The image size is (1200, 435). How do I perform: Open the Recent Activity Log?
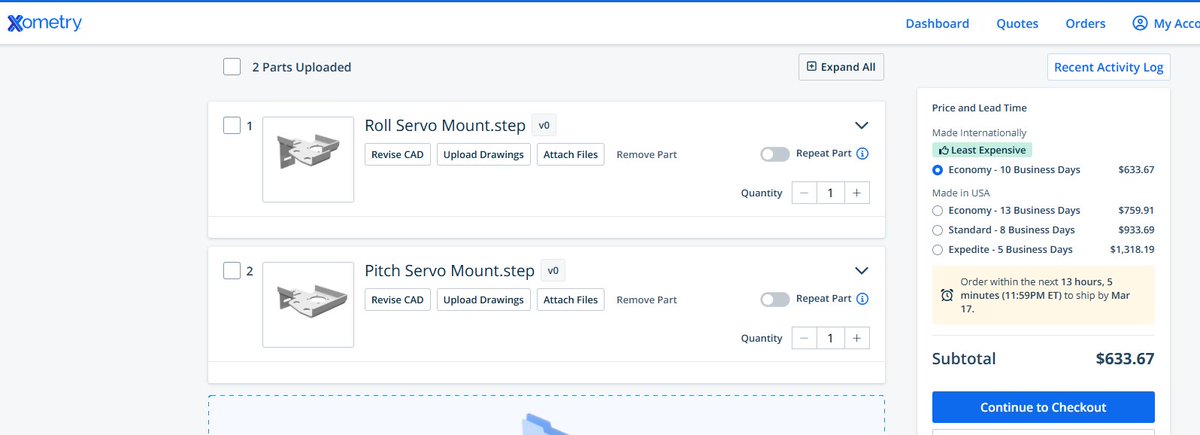(1109, 67)
